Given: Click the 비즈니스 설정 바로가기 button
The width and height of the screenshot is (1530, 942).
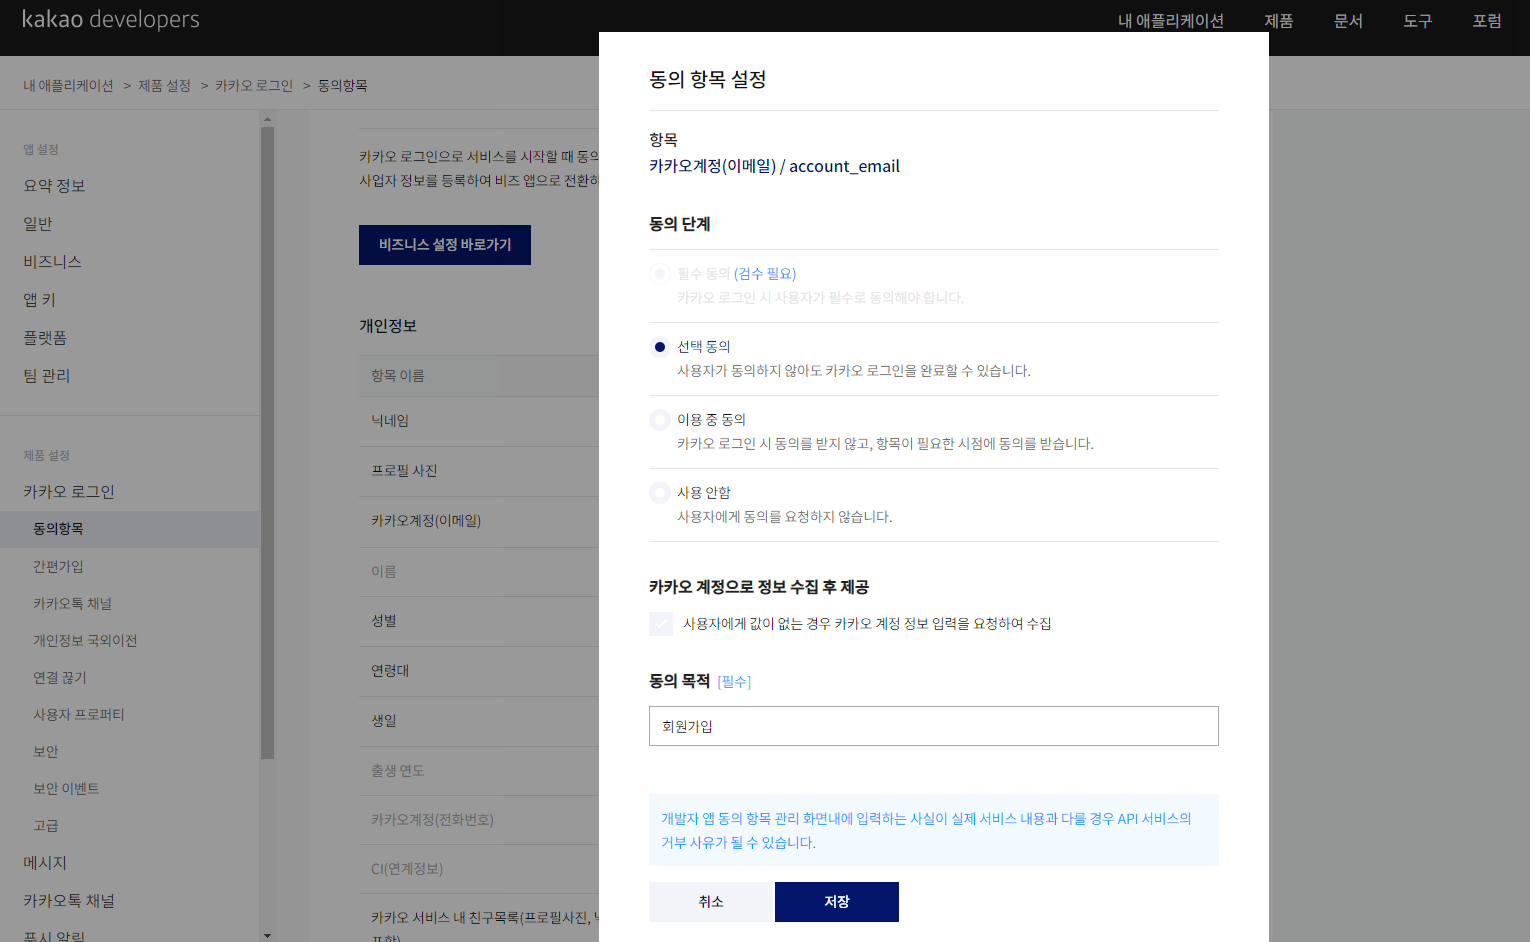Looking at the screenshot, I should (445, 245).
